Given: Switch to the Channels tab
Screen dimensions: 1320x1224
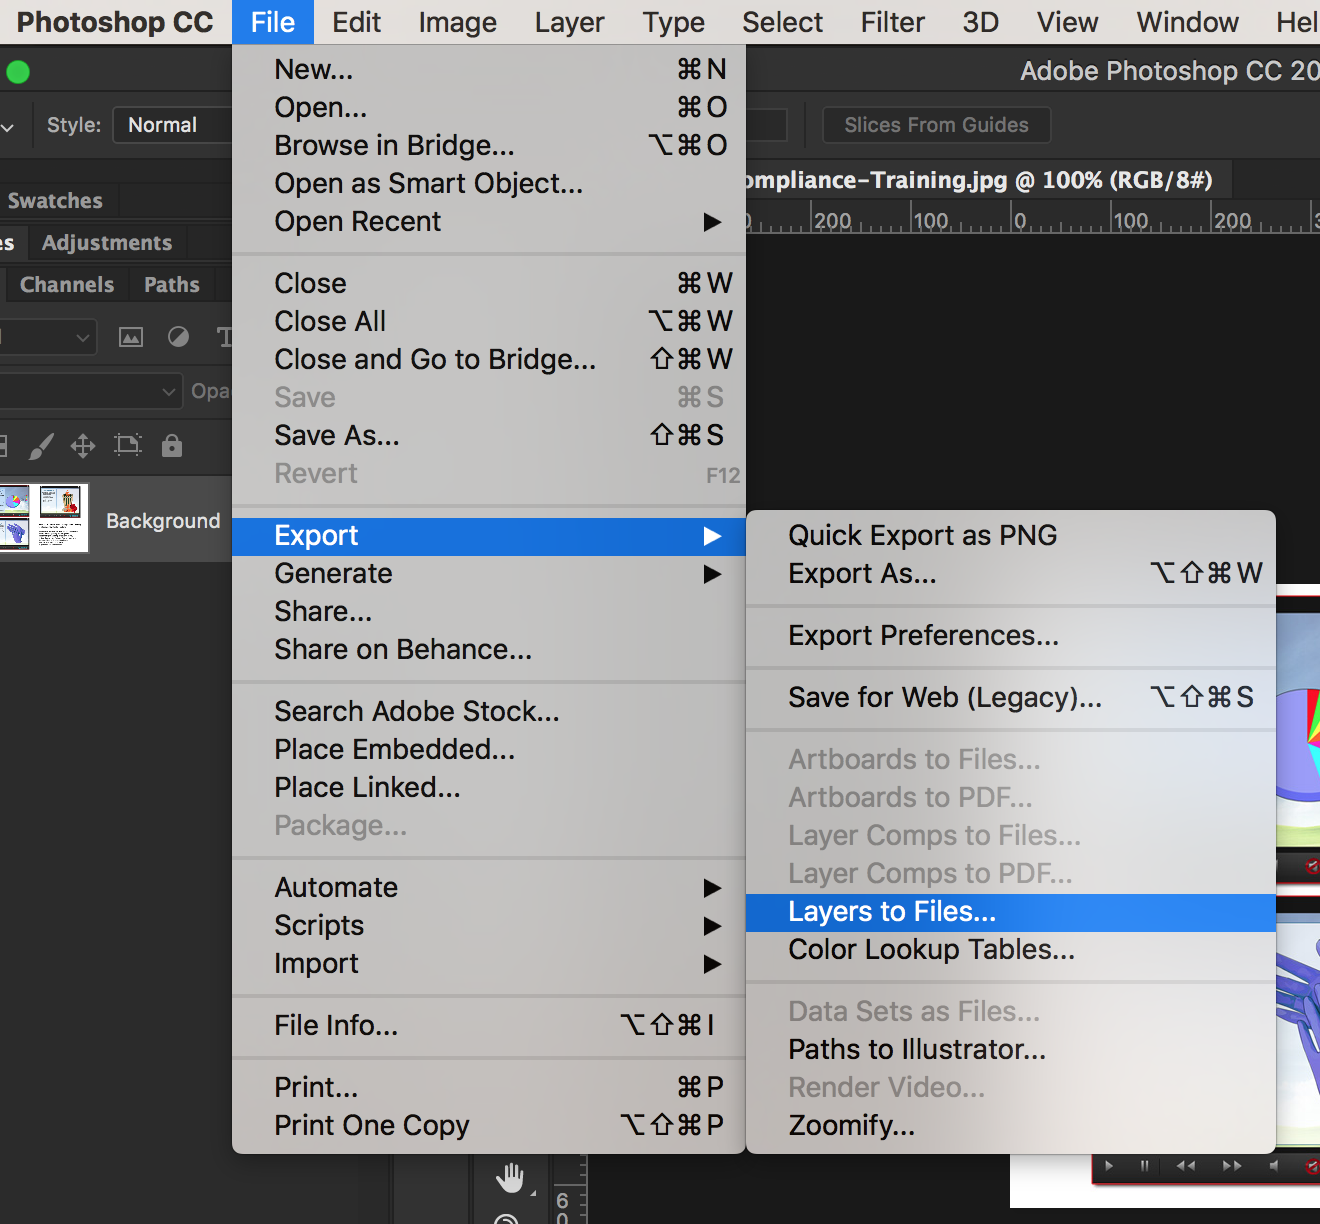Looking at the screenshot, I should (67, 285).
